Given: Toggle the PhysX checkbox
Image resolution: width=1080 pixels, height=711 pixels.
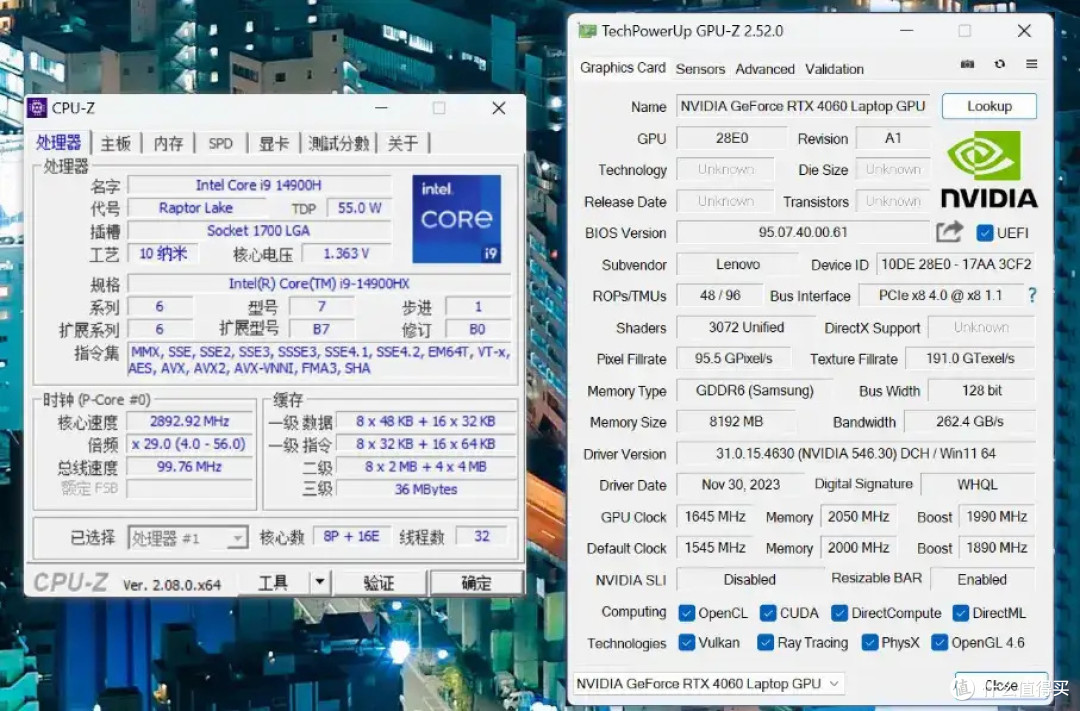Looking at the screenshot, I should coord(869,642).
